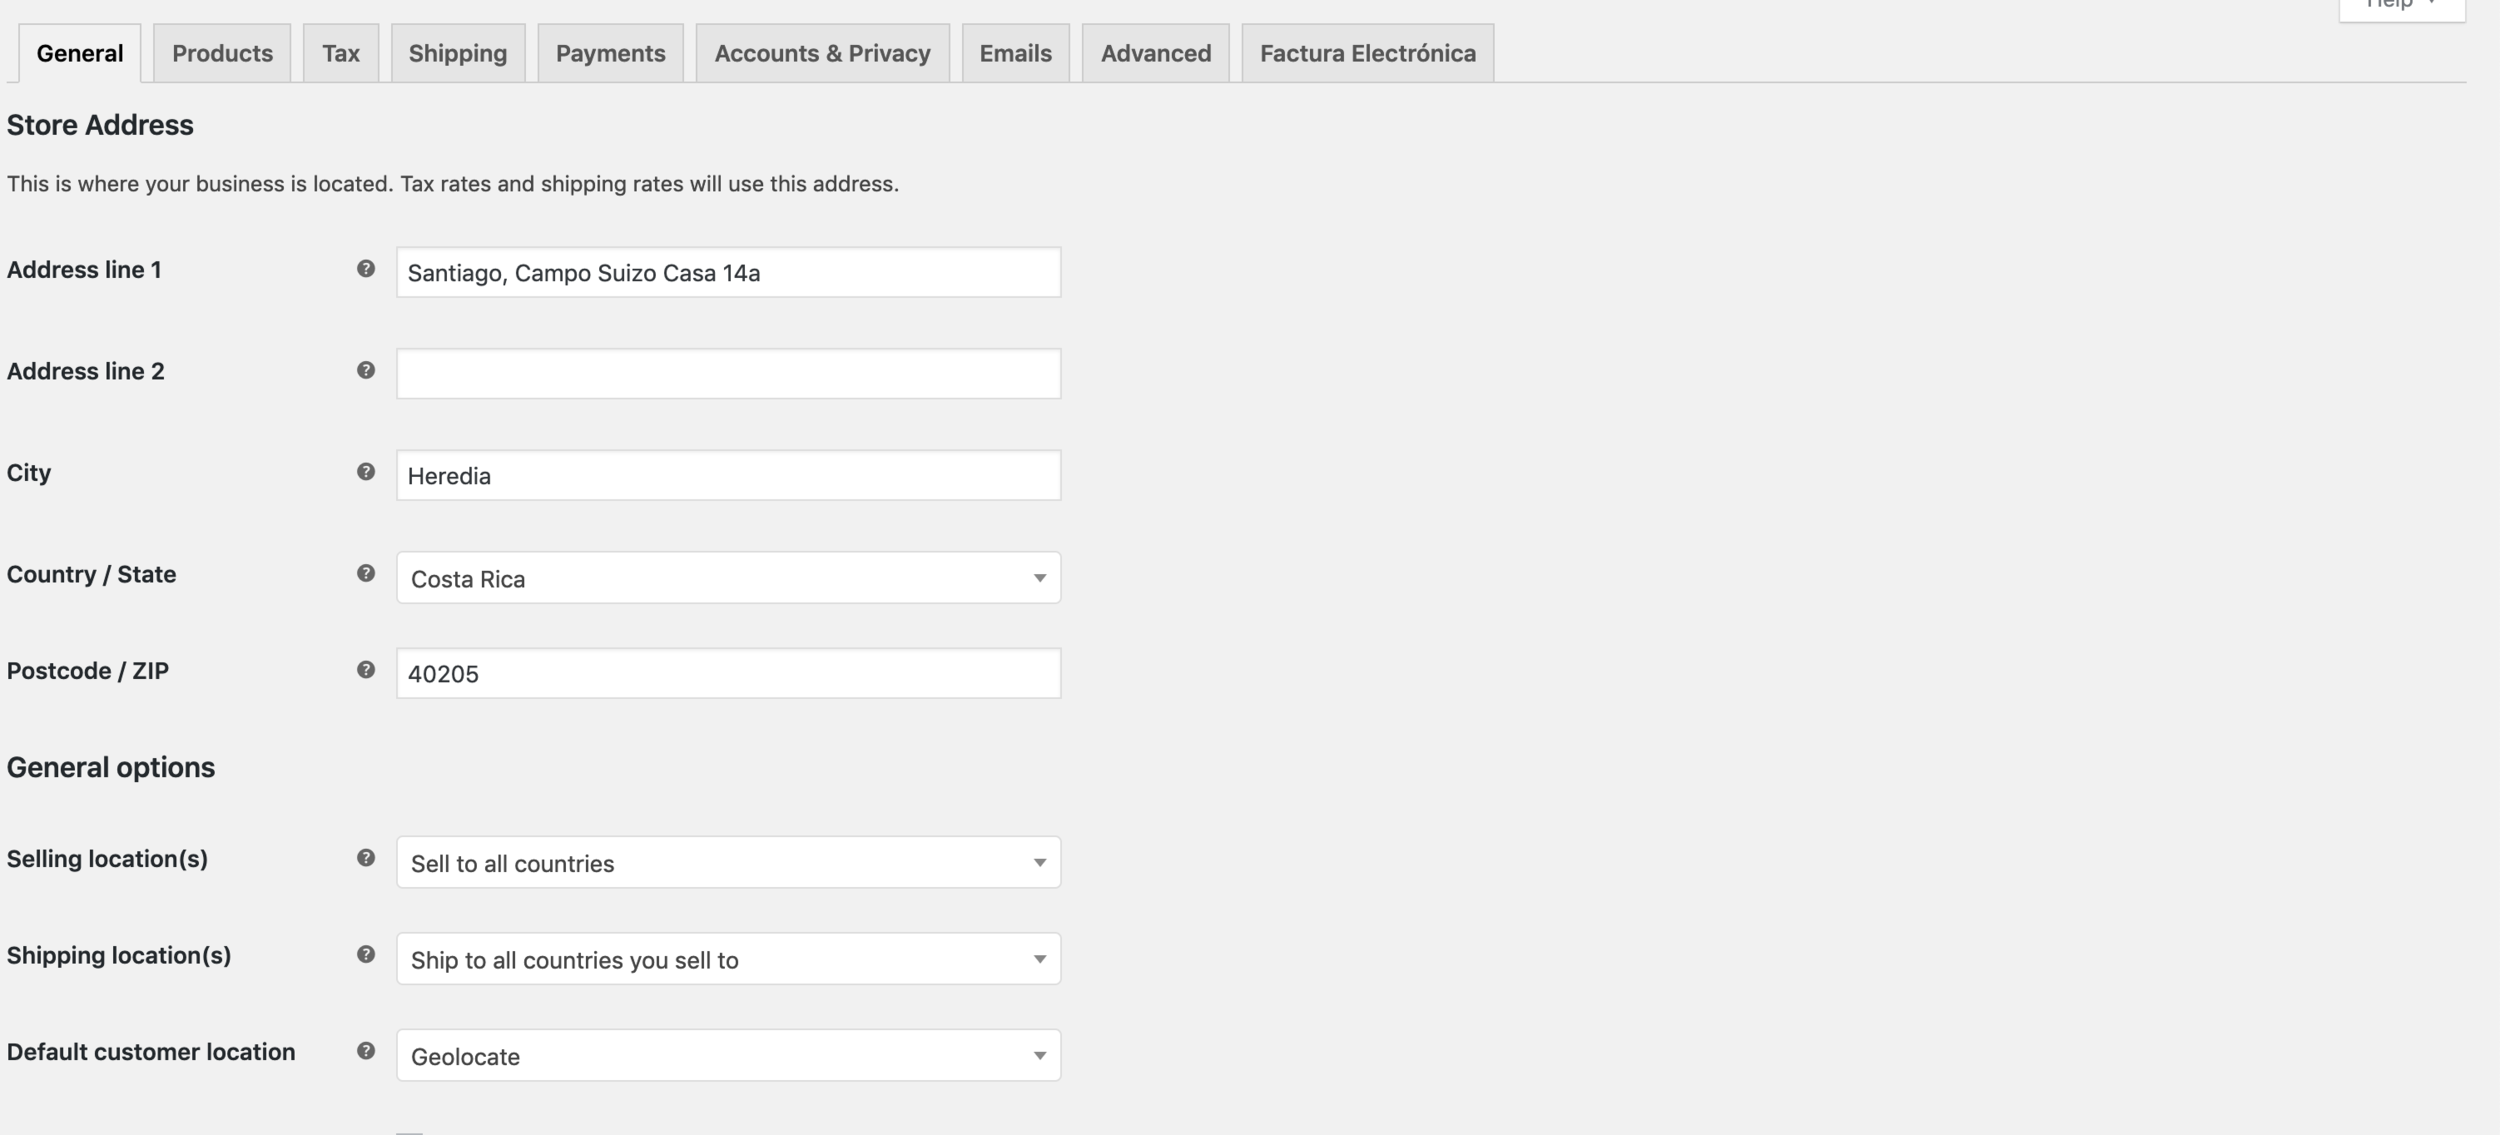
Task: Click Default customer location help icon
Action: click(x=366, y=1051)
